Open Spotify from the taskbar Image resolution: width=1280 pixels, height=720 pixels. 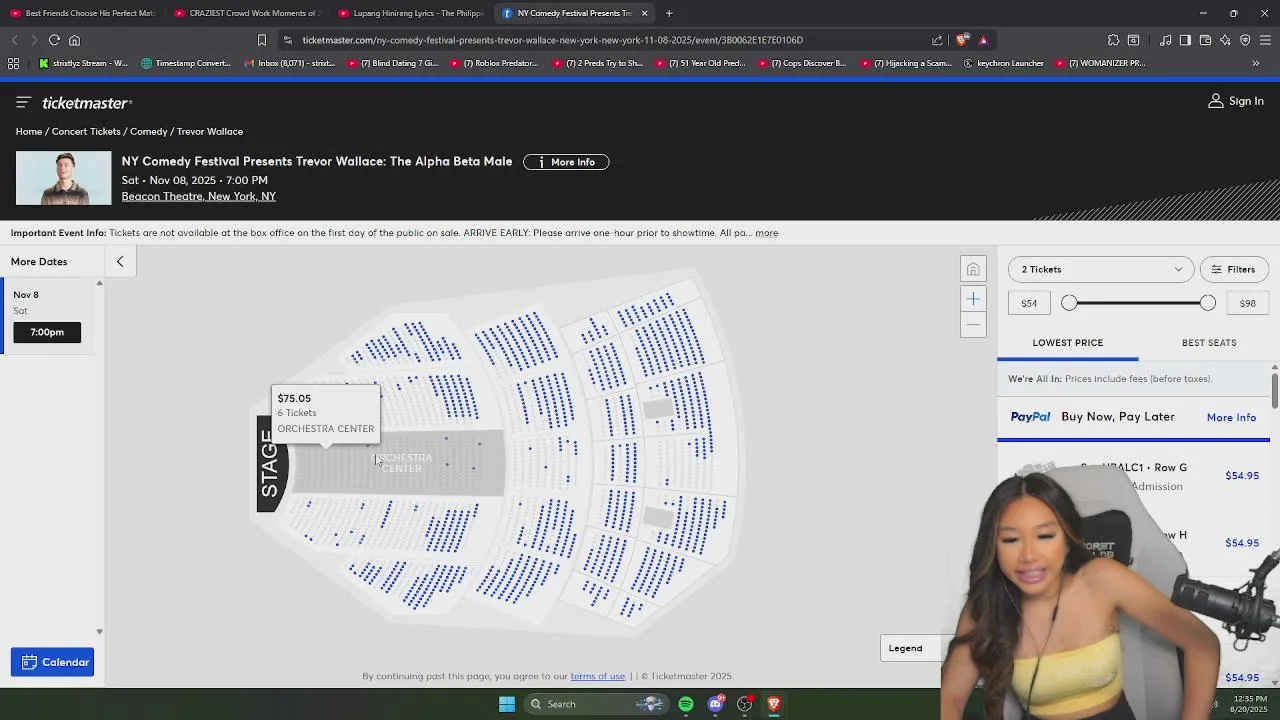[686, 704]
